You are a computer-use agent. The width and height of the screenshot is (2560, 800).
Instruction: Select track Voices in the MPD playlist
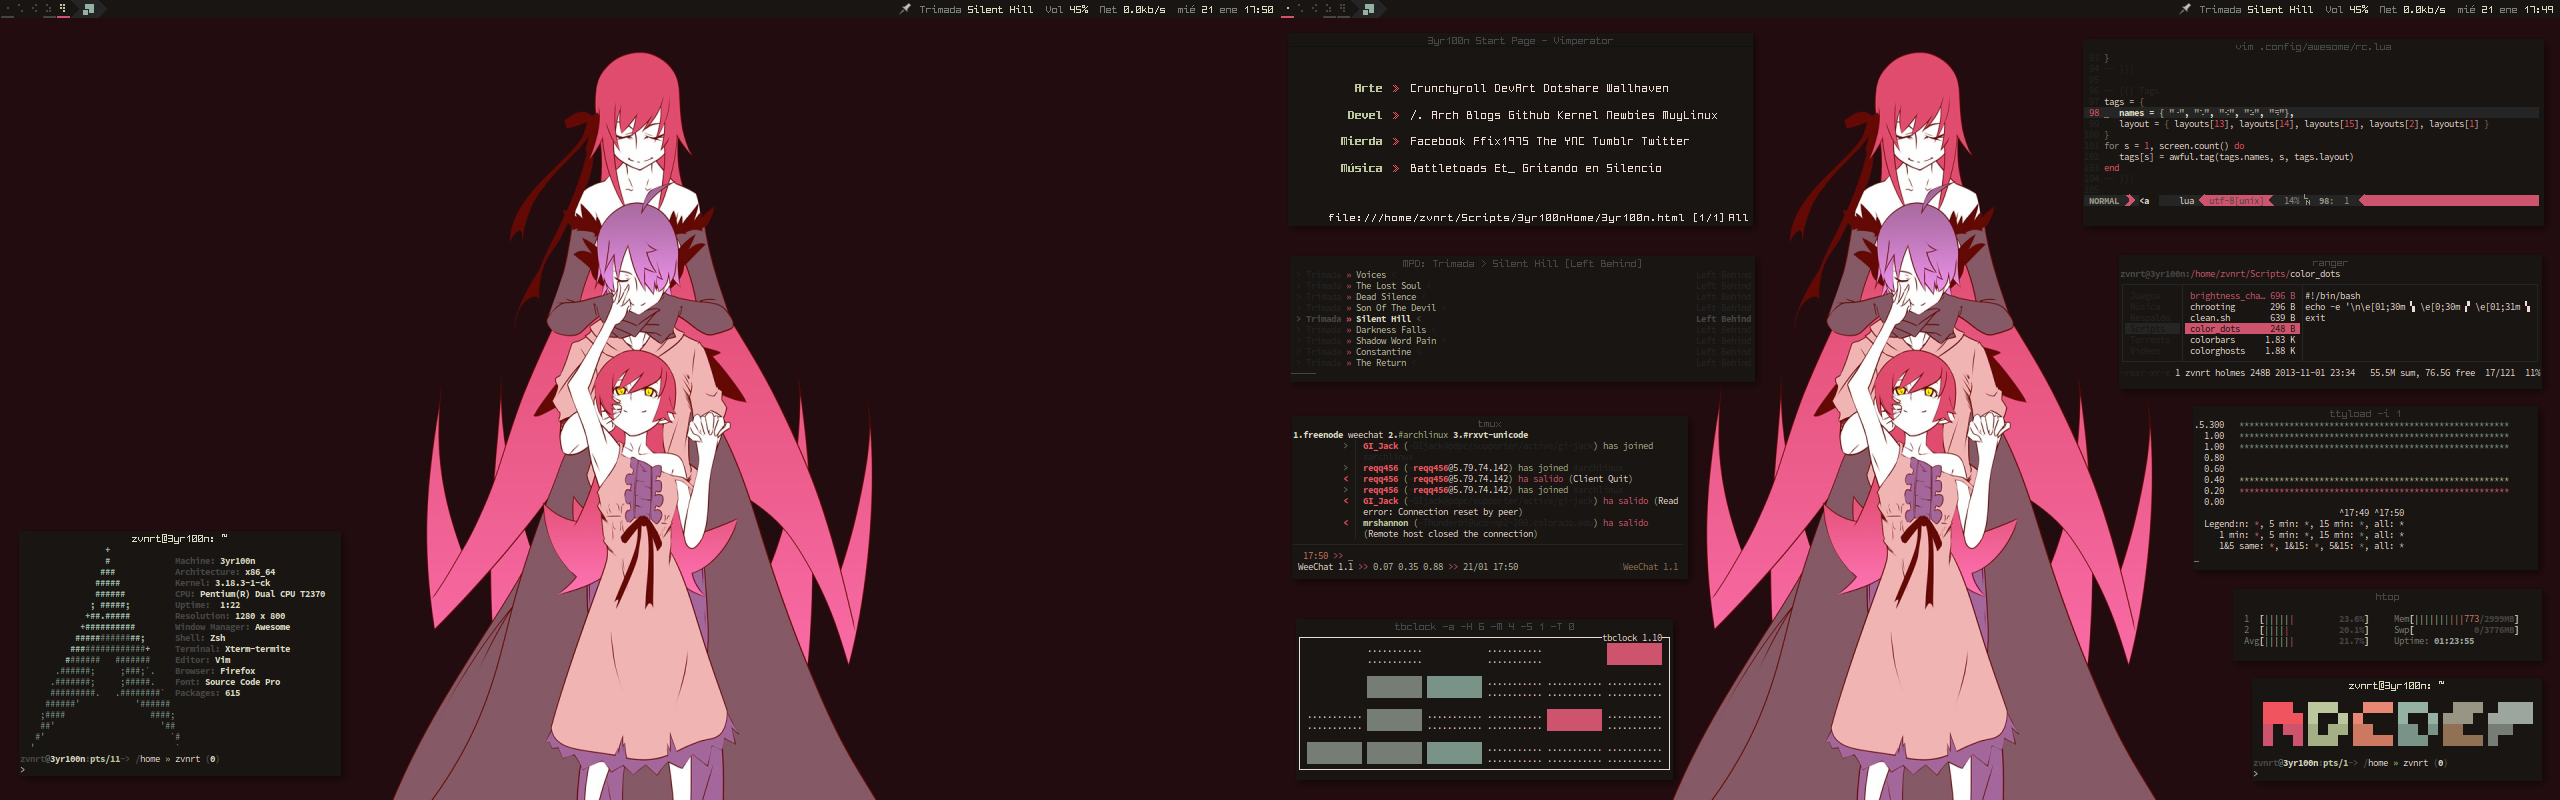tap(1371, 275)
